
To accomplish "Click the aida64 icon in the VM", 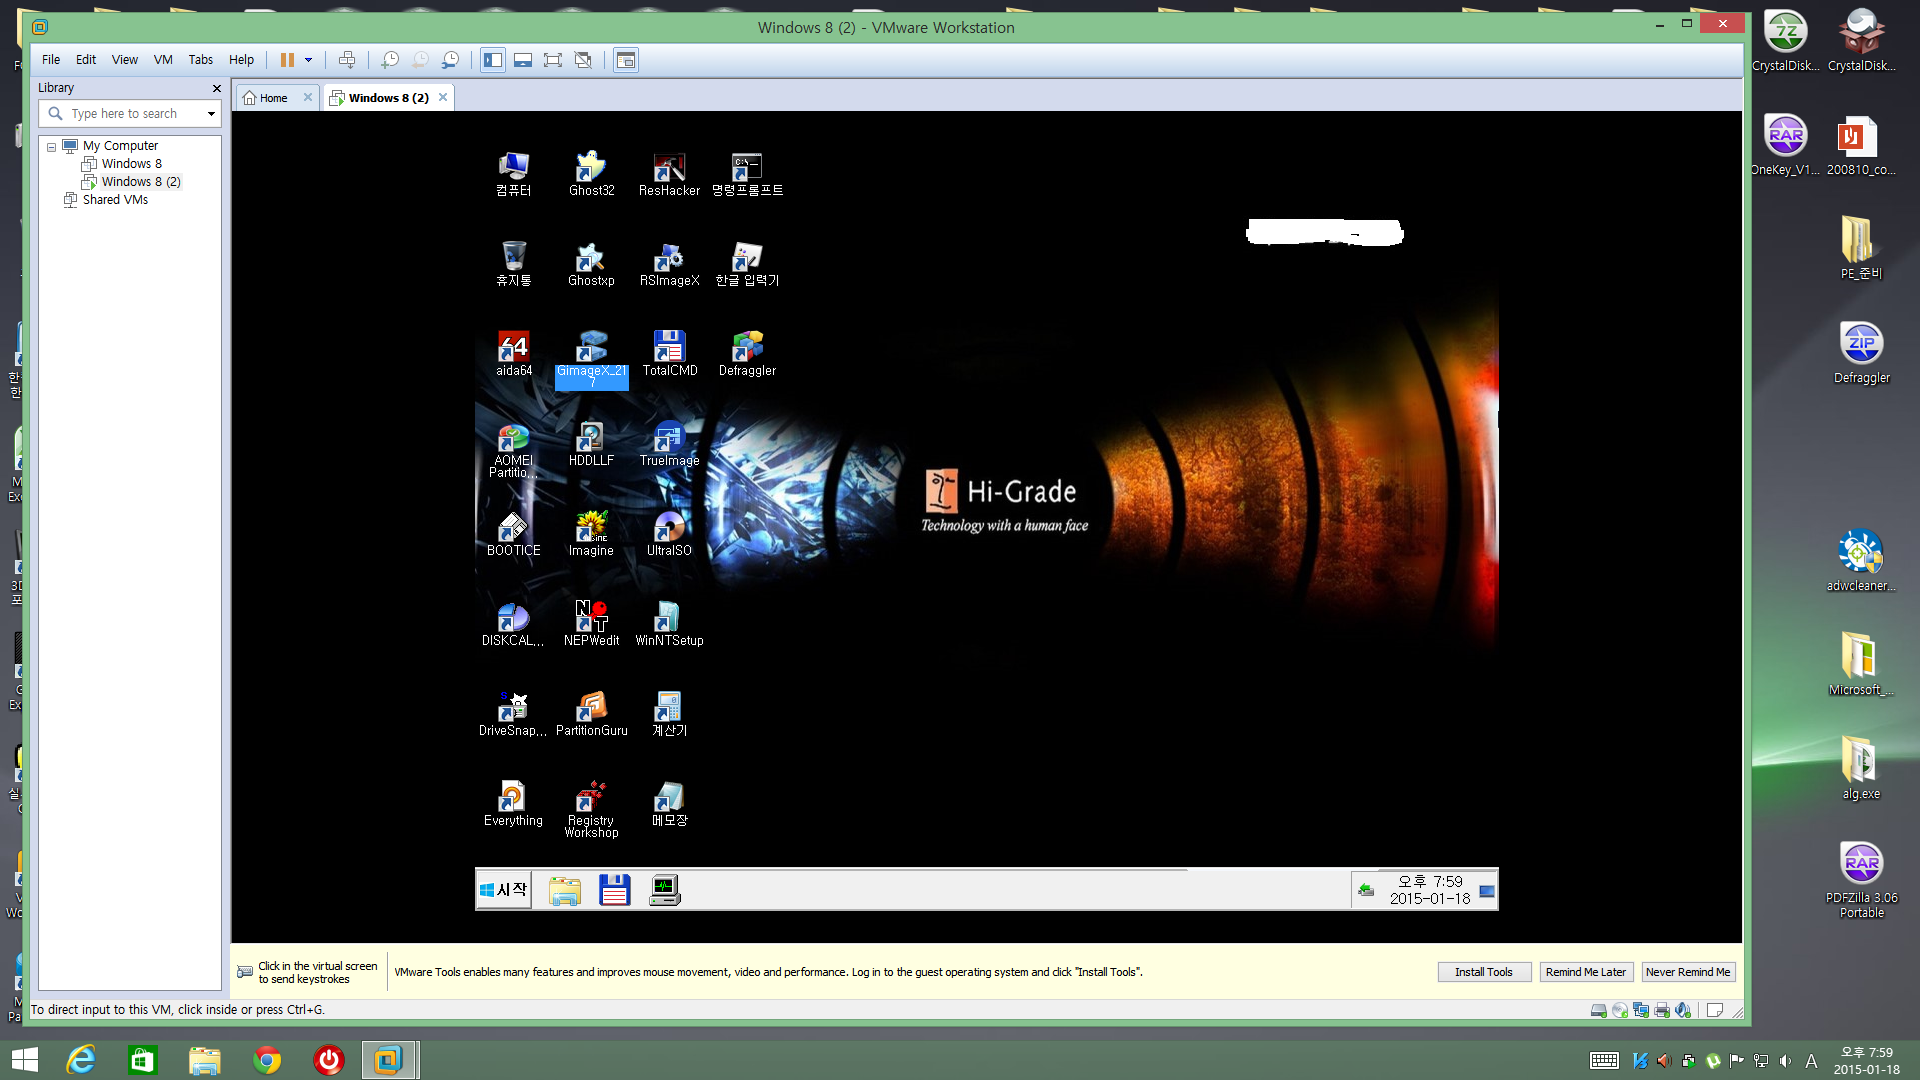I will tap(514, 354).
